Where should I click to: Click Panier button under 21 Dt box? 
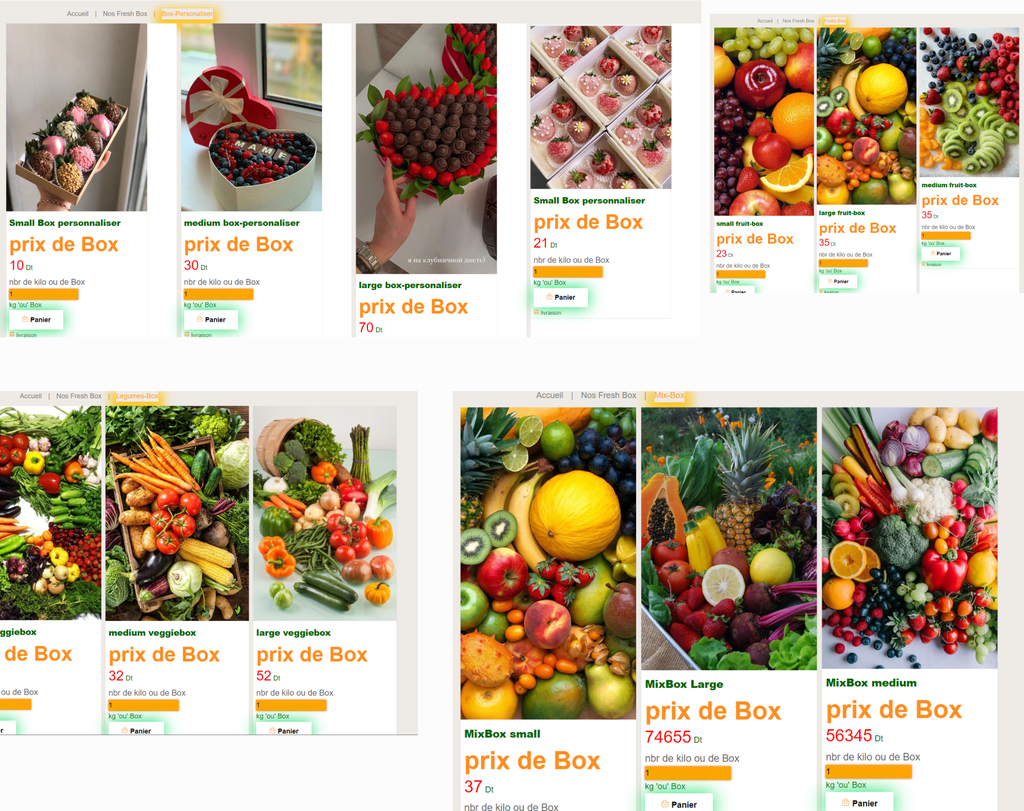click(560, 297)
